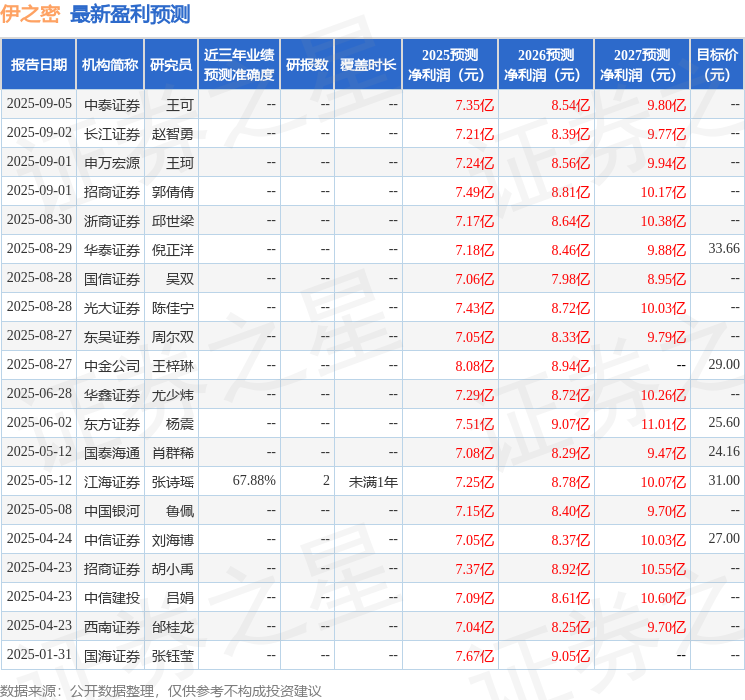Click the 最新盈利预测 heading
Viewport: 745px width, 700px height.
(130, 14)
